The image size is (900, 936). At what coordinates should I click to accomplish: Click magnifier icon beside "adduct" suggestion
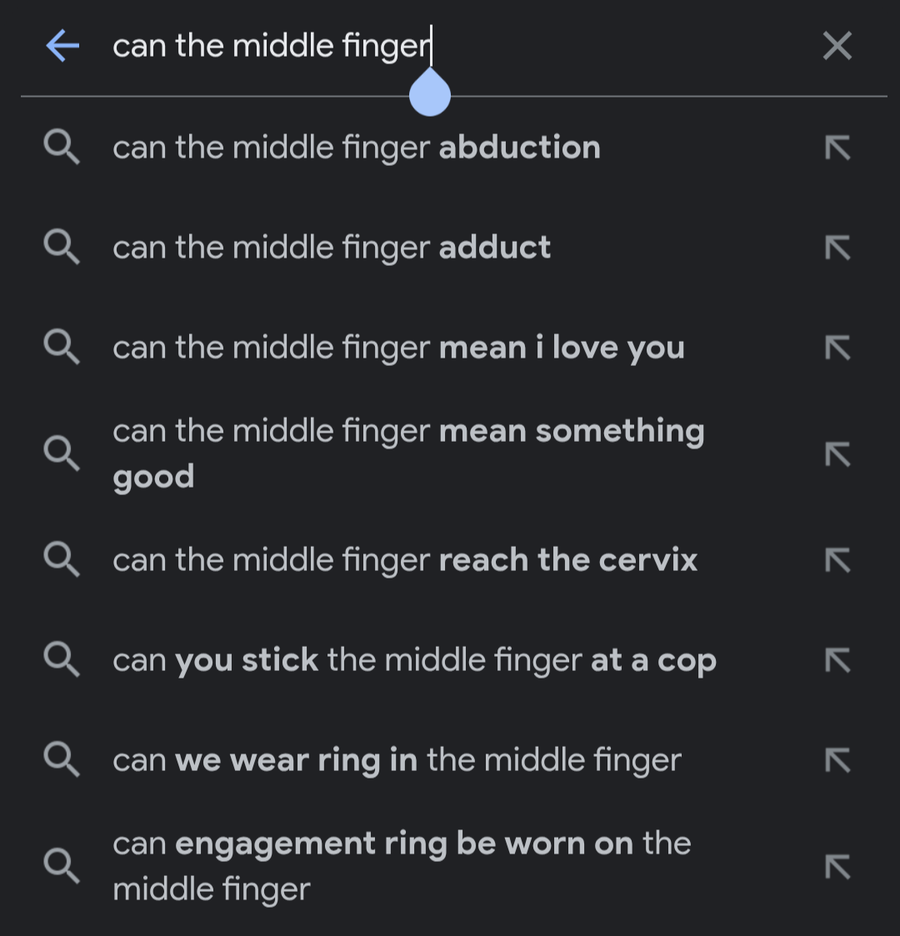62,247
